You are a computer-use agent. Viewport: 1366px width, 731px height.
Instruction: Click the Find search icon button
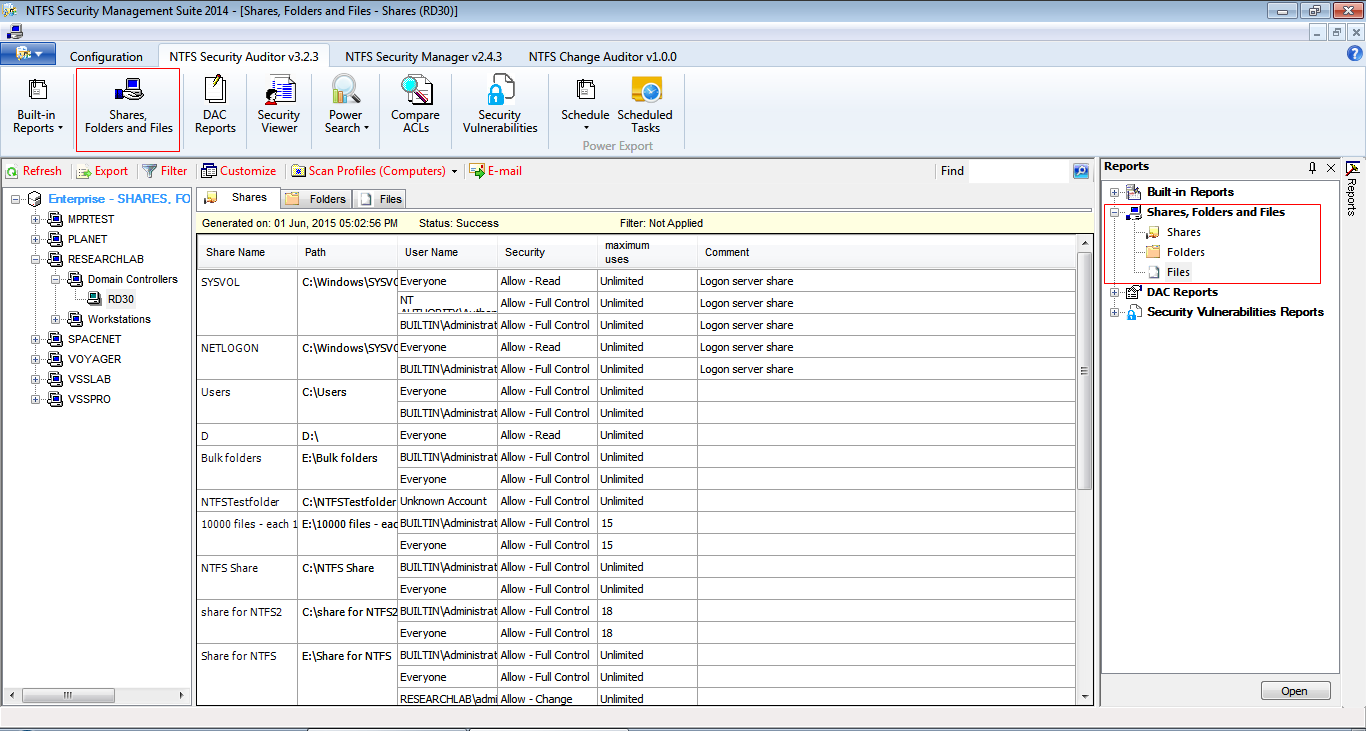(x=1080, y=171)
